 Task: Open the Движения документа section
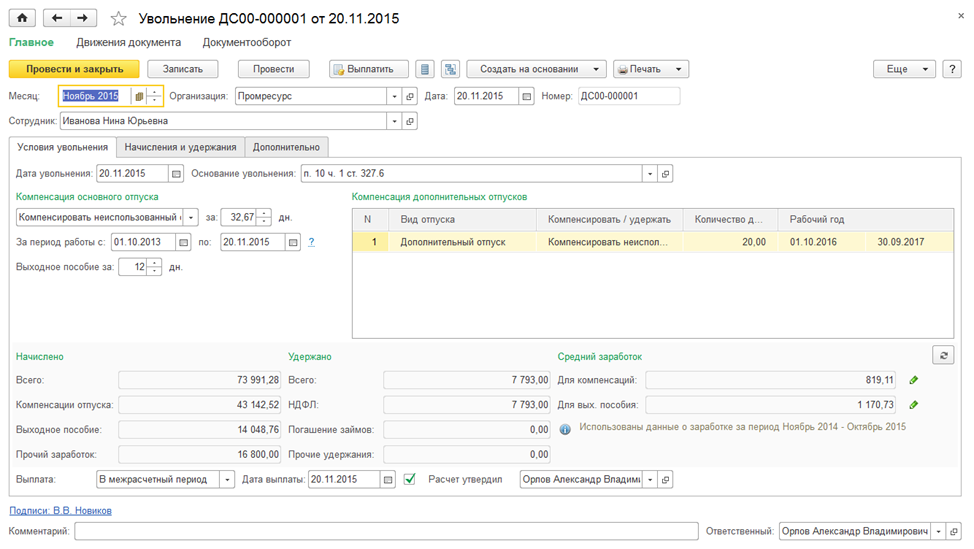[129, 42]
